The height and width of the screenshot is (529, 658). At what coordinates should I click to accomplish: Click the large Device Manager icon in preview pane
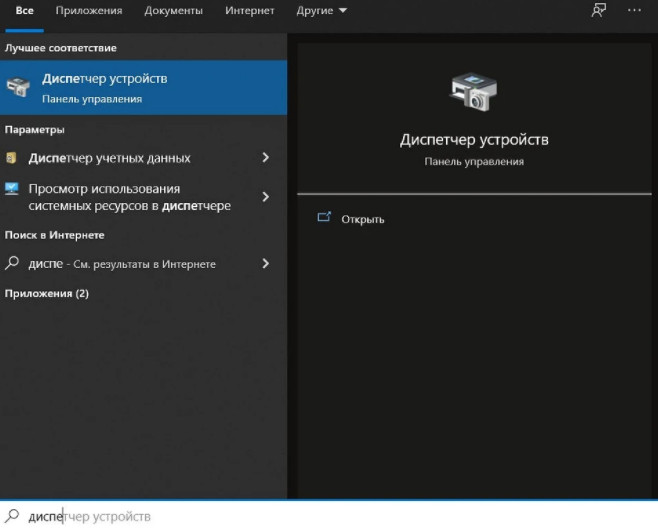pos(473,93)
